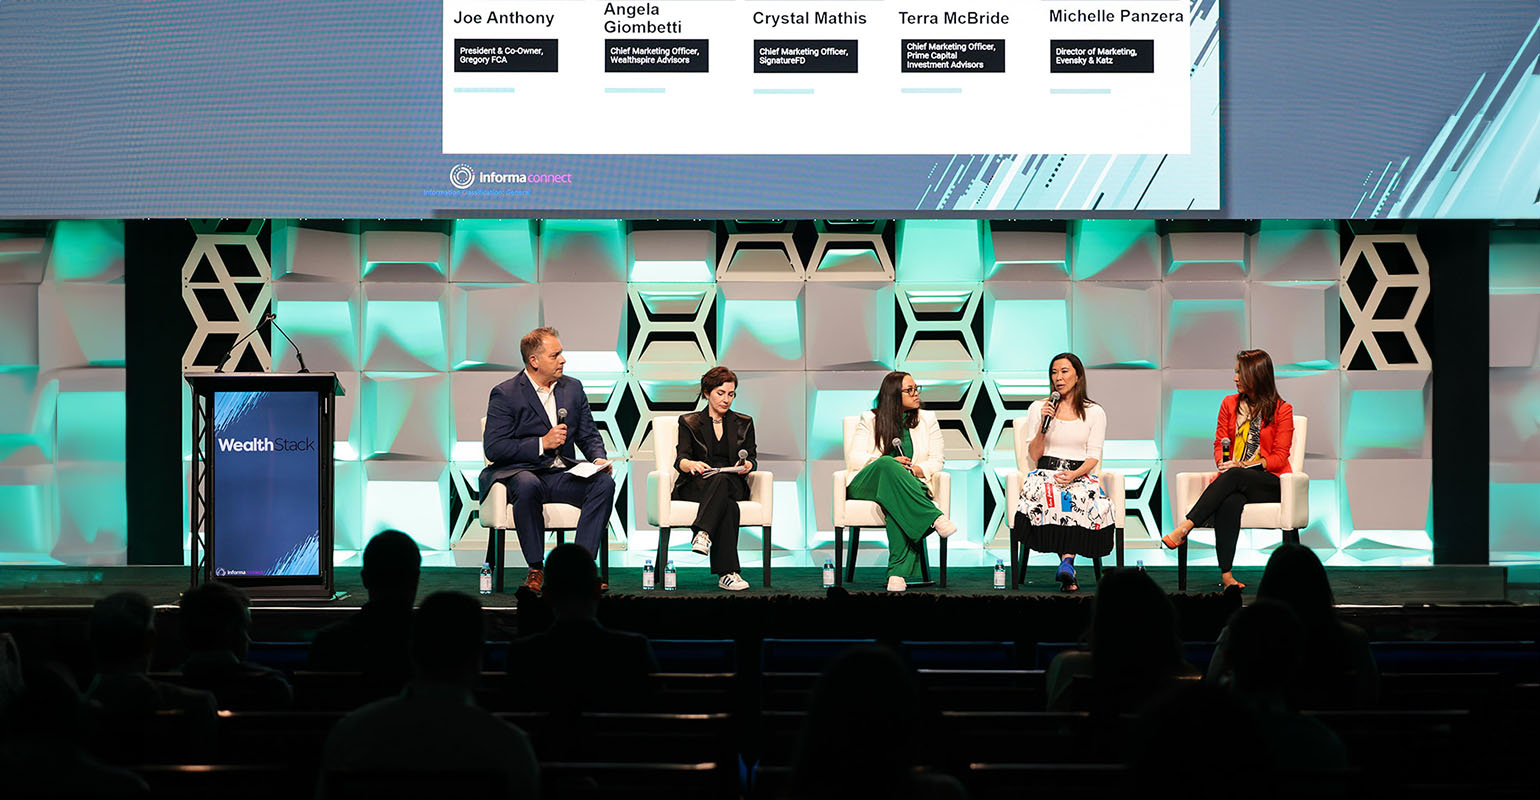Click the Informa Connect logo on the screen

(510, 178)
